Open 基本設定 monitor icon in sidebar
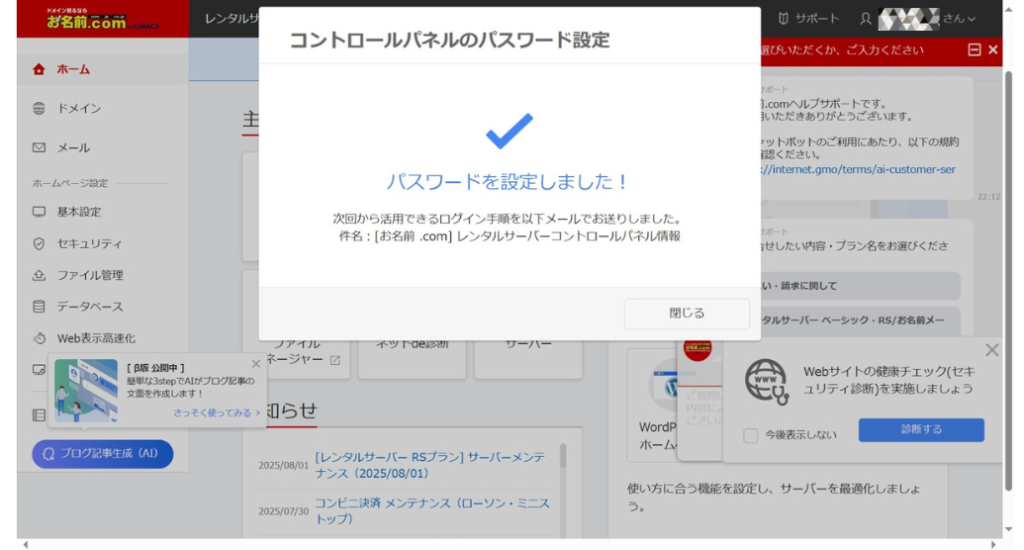This screenshot has width=1024, height=550. point(39,212)
